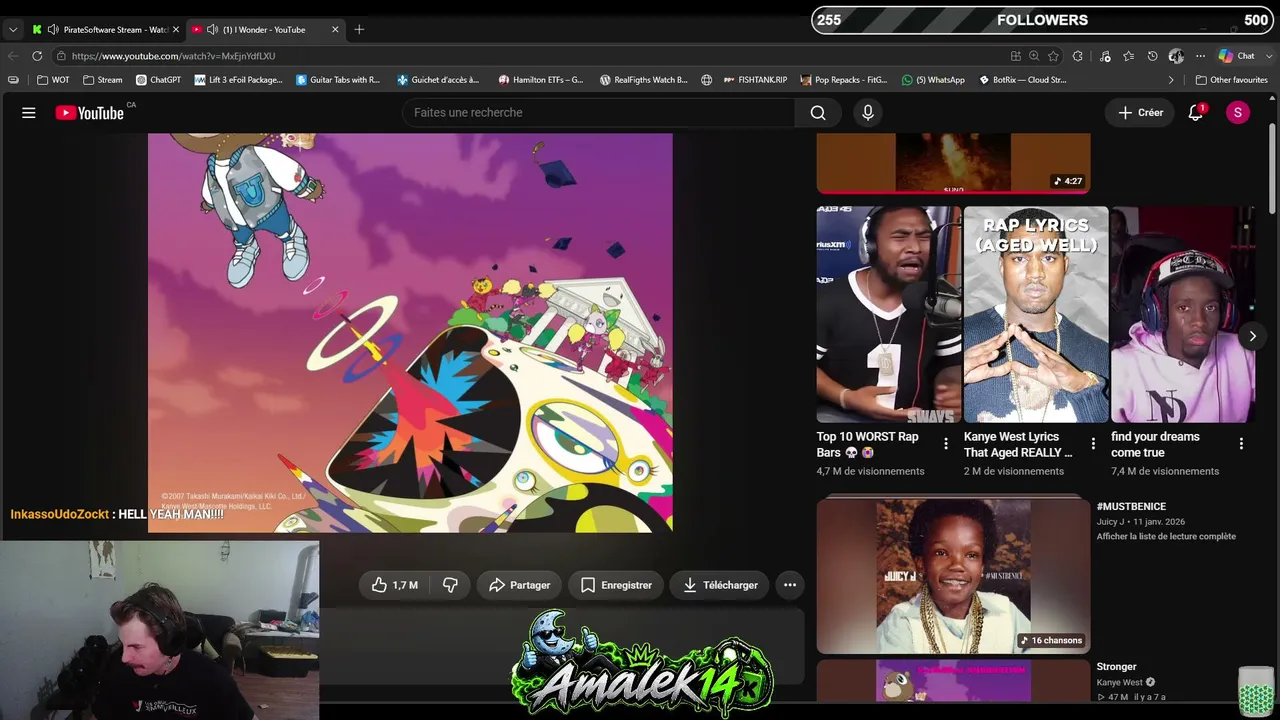This screenshot has width=1280, height=720.
Task: View site information lock icon
Action: pyautogui.click(x=61, y=56)
